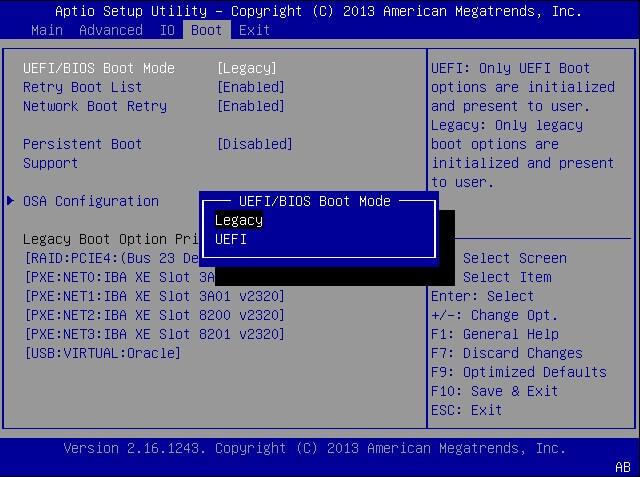Select Legacy in the boot mode popup
The width and height of the screenshot is (640, 477).
239,220
